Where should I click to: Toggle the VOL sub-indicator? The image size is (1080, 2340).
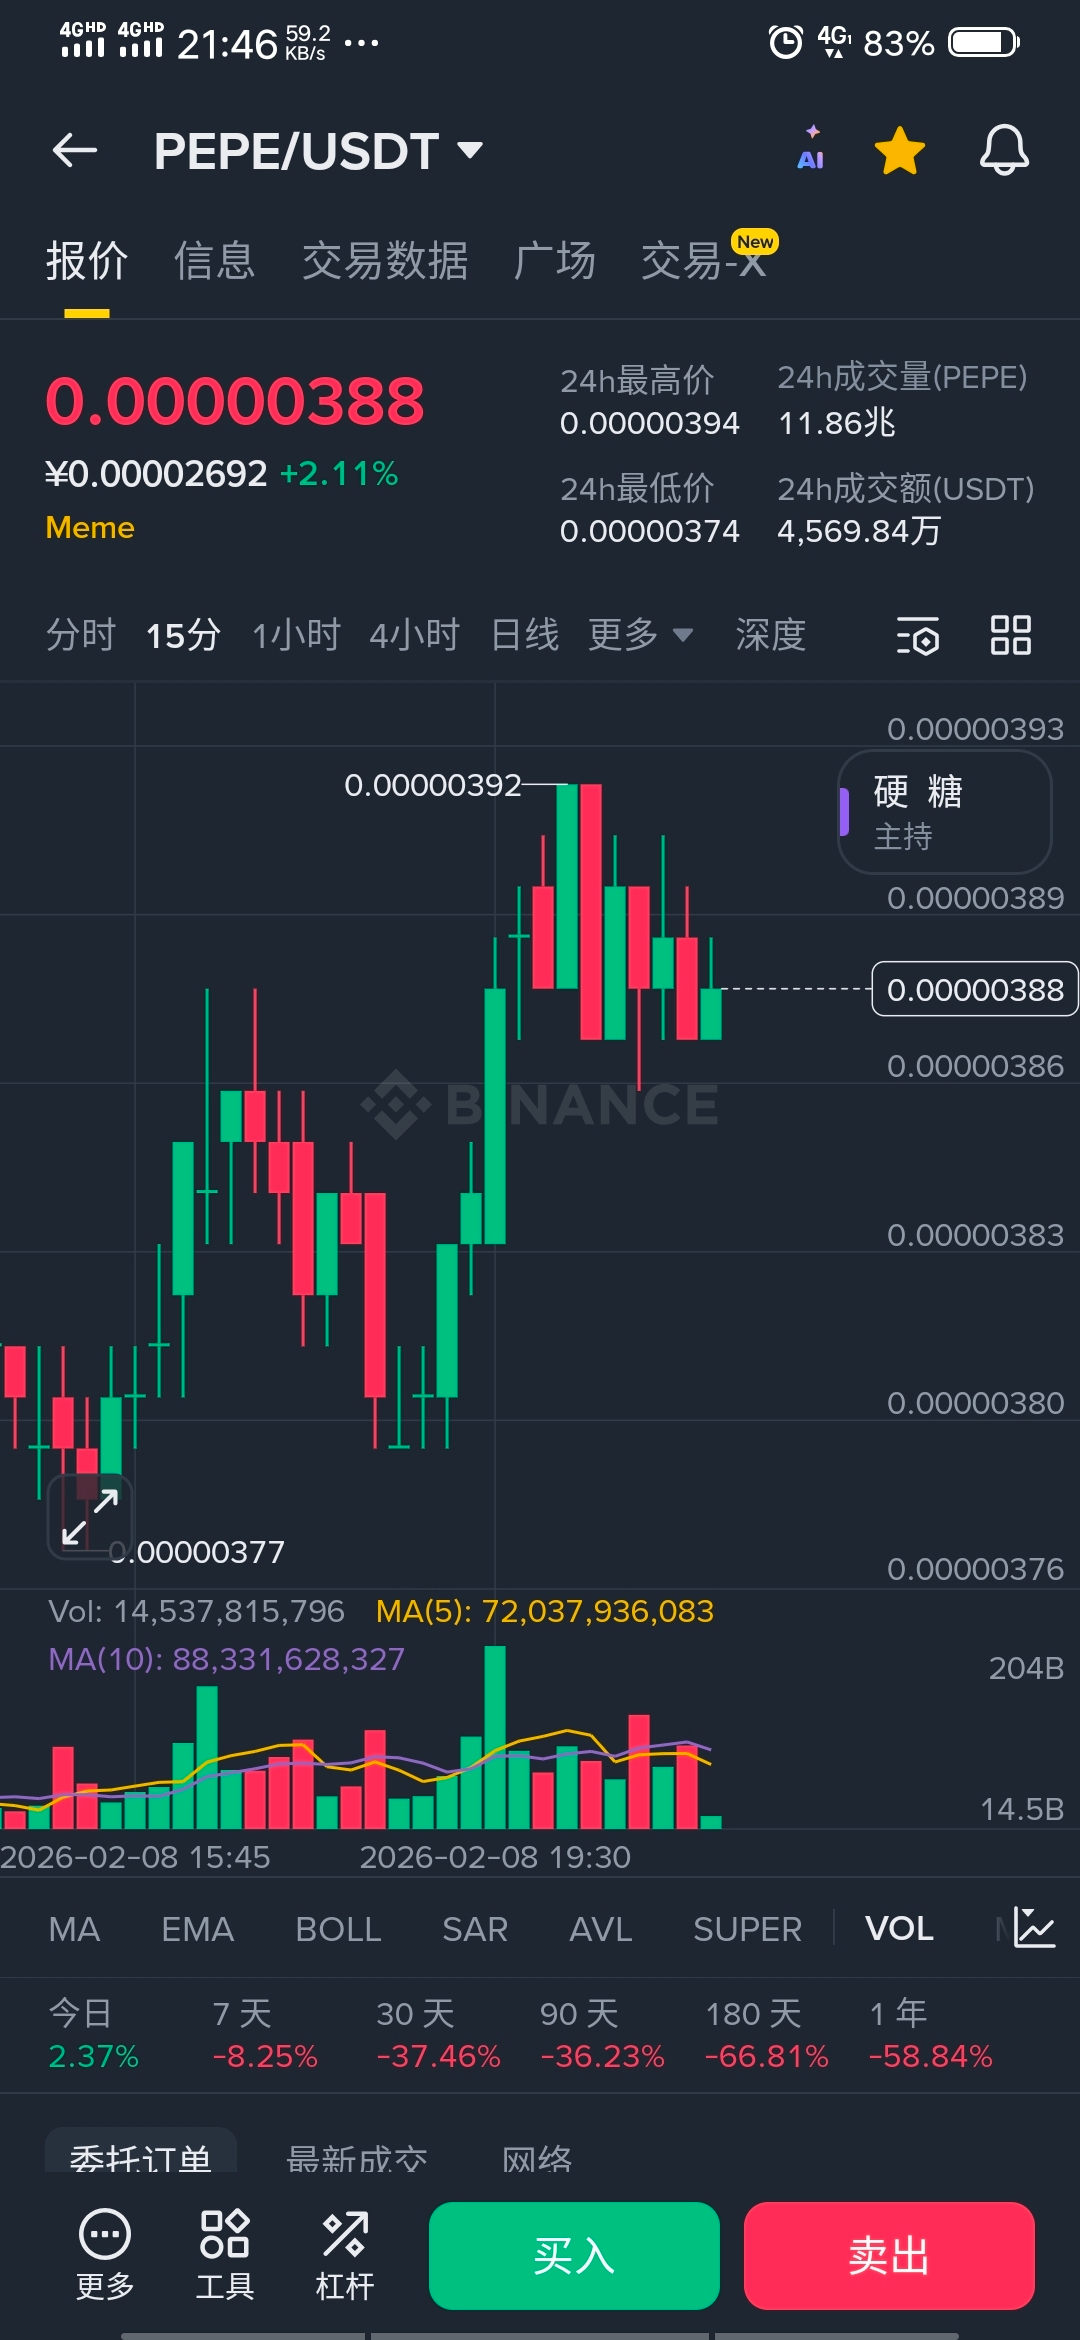click(899, 1929)
